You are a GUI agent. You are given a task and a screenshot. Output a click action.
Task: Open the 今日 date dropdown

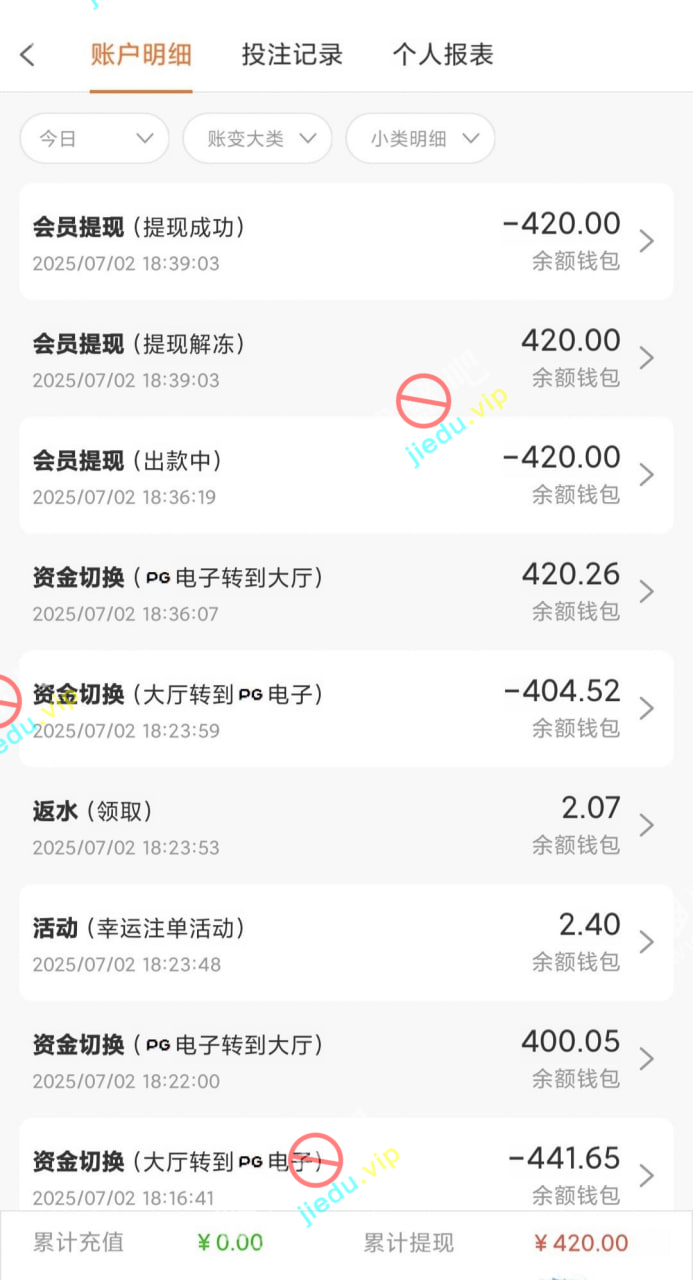tap(94, 139)
